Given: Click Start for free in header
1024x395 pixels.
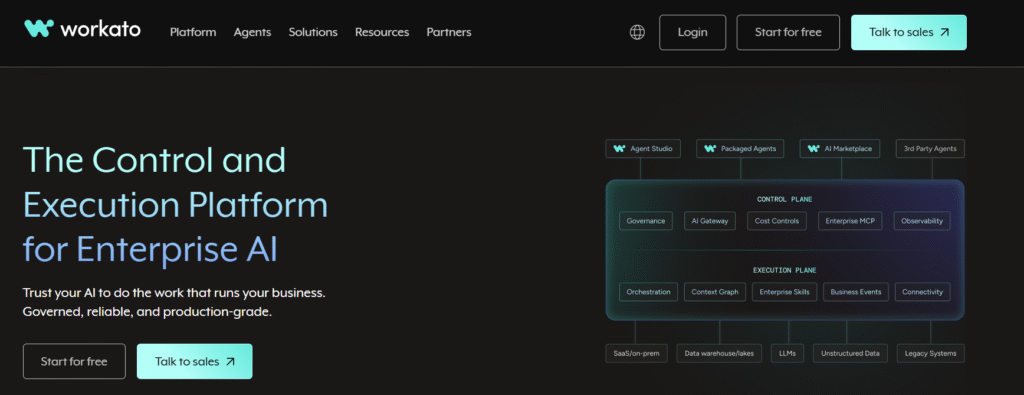Looking at the screenshot, I should [x=788, y=33].
